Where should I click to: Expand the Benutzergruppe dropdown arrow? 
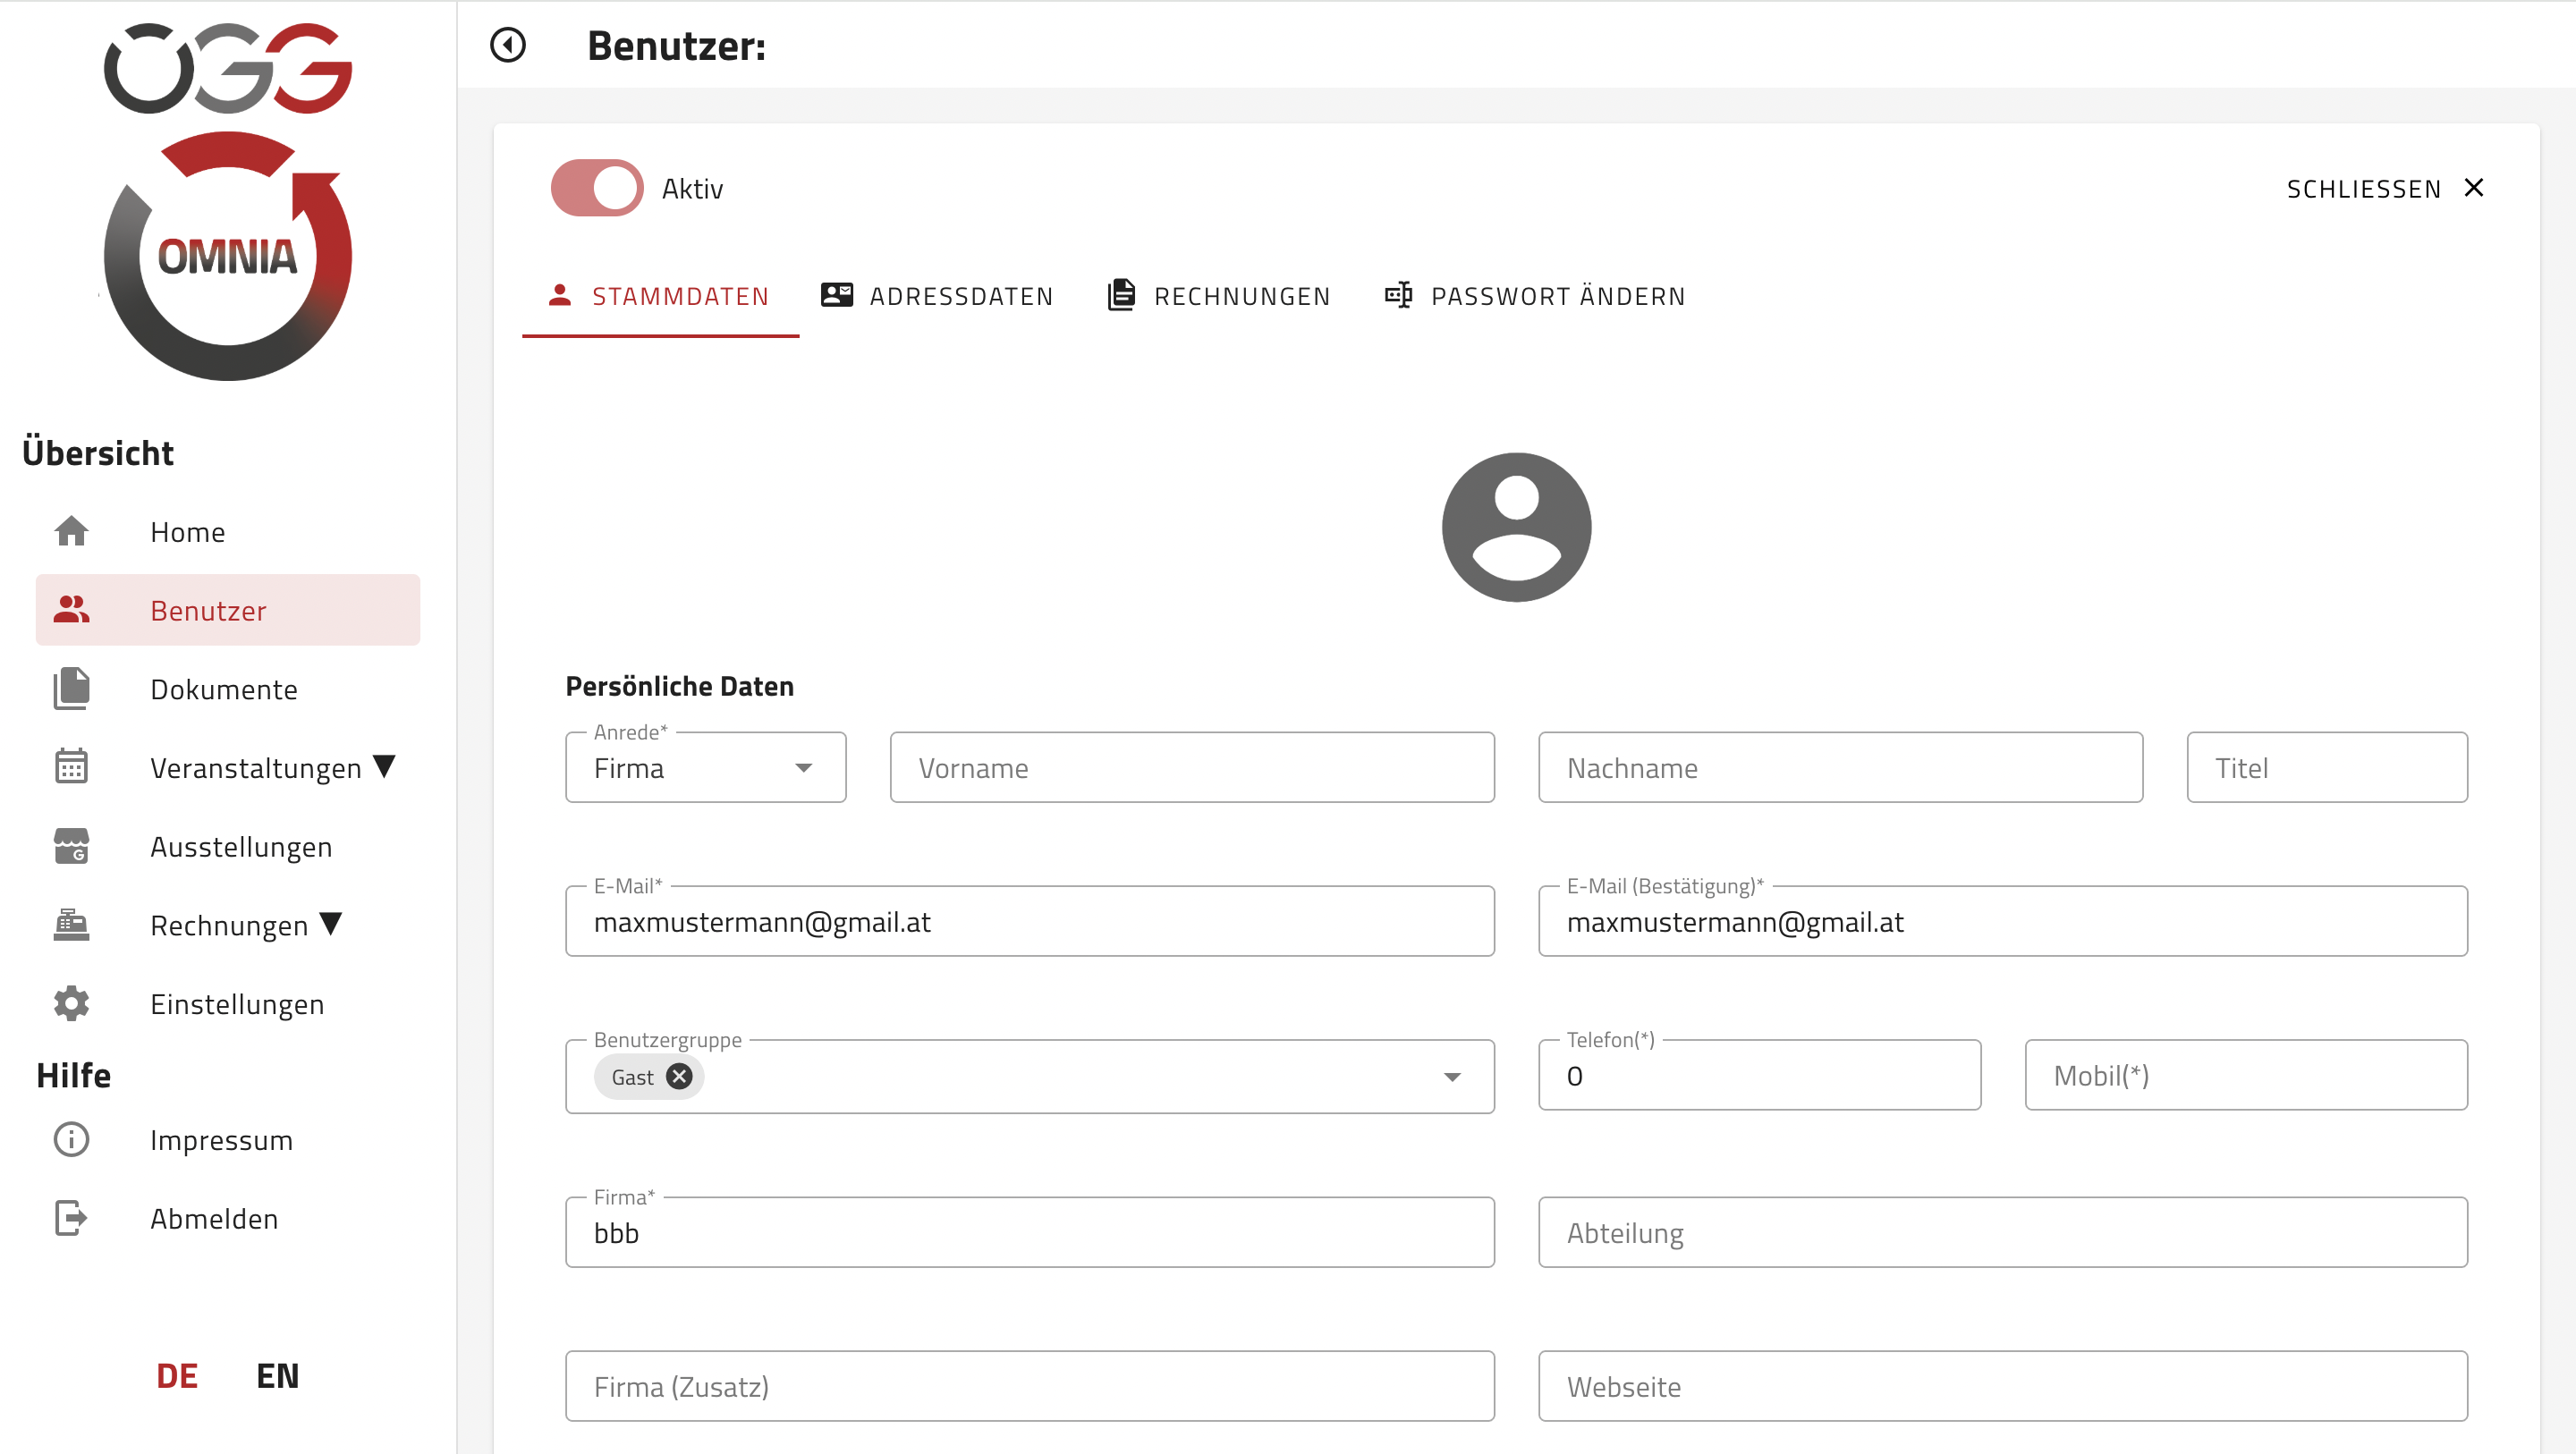click(1452, 1076)
